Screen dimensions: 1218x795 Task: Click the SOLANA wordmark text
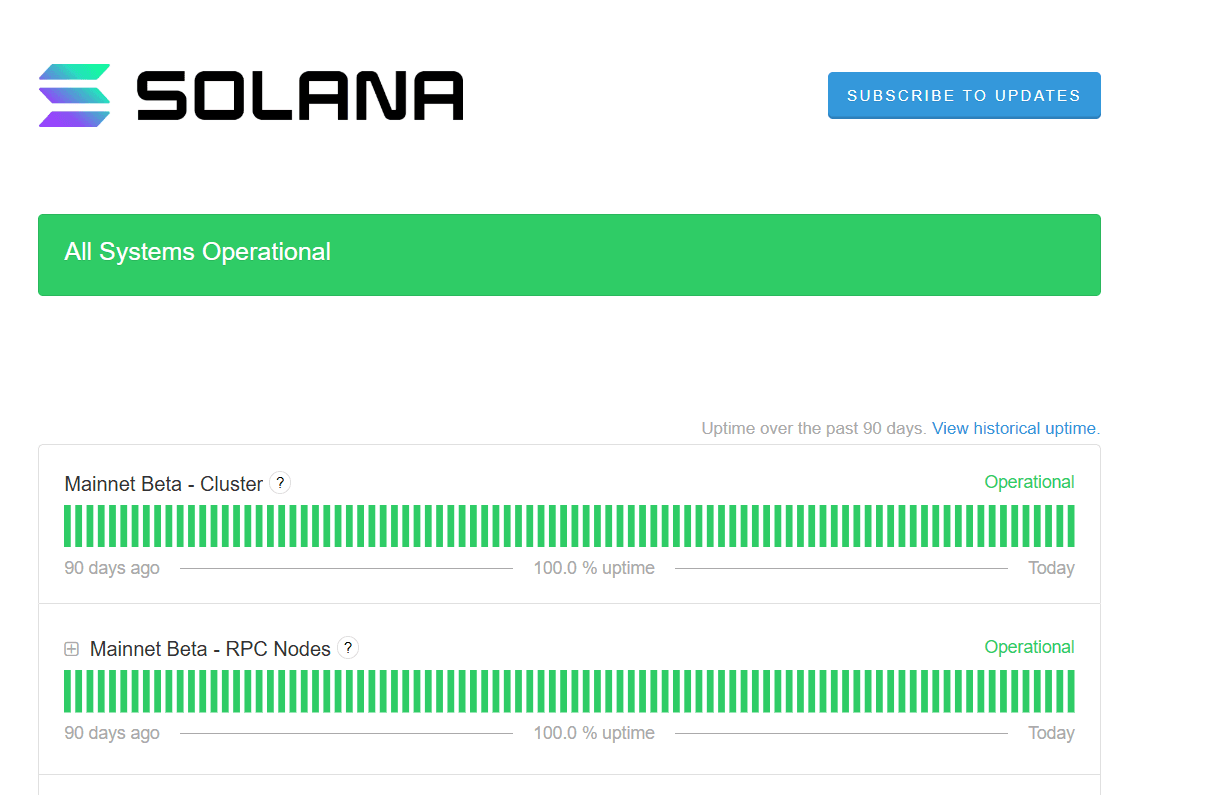[300, 96]
